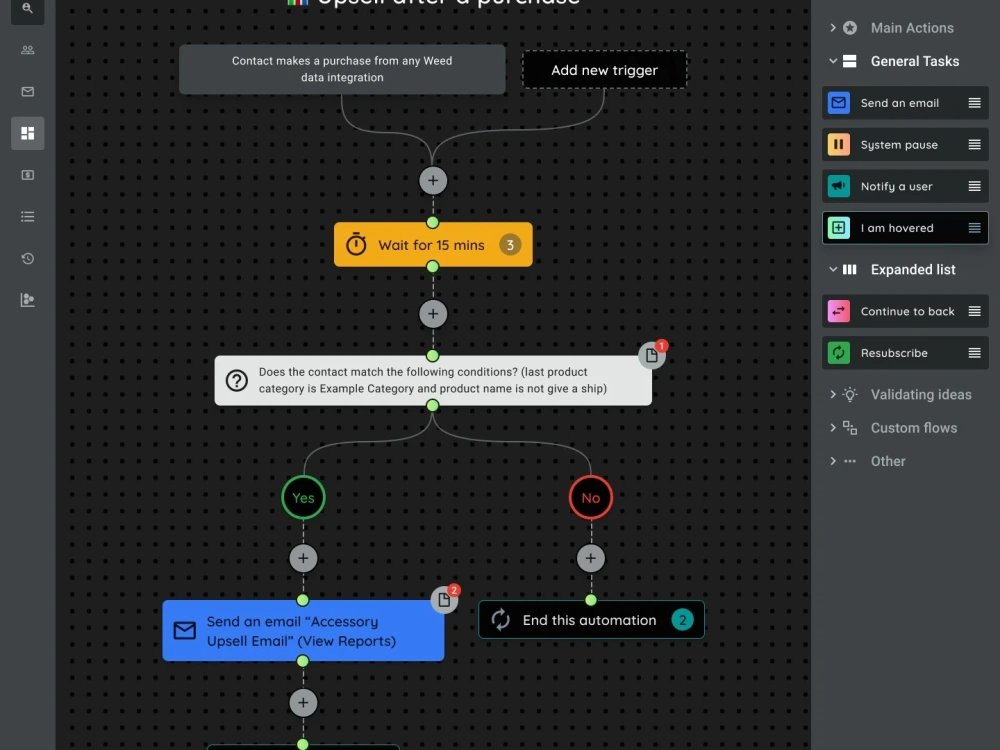1000x750 pixels.
Task: Click the plus node below the Send email step
Action: [x=303, y=703]
